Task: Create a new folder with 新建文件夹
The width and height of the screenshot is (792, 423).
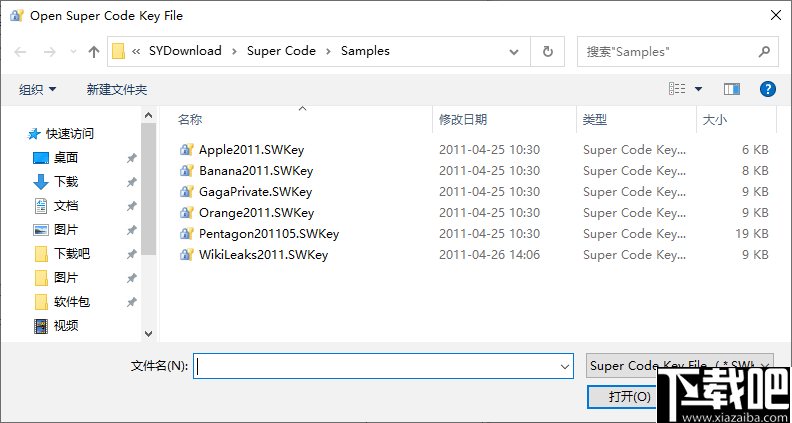Action: pyautogui.click(x=117, y=90)
